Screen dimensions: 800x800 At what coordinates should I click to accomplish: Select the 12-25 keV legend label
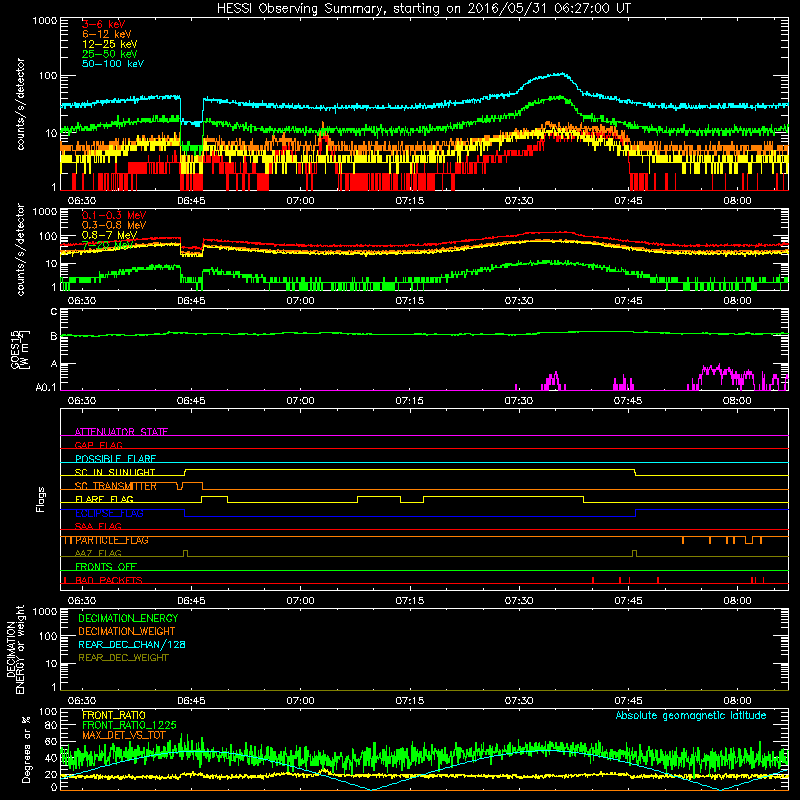pyautogui.click(x=110, y=44)
